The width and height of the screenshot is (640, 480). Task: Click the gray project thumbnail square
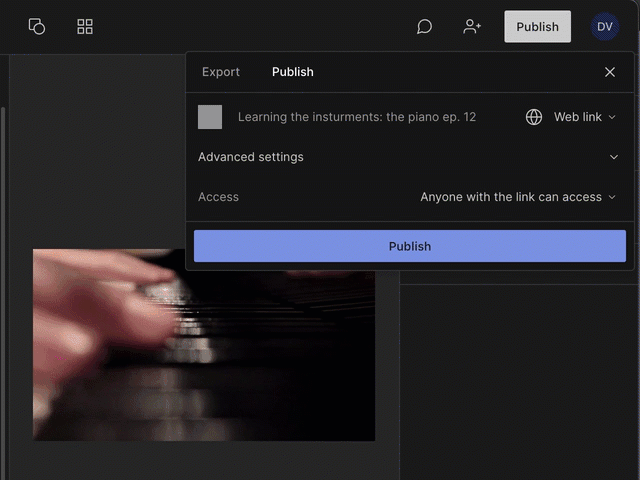(210, 117)
